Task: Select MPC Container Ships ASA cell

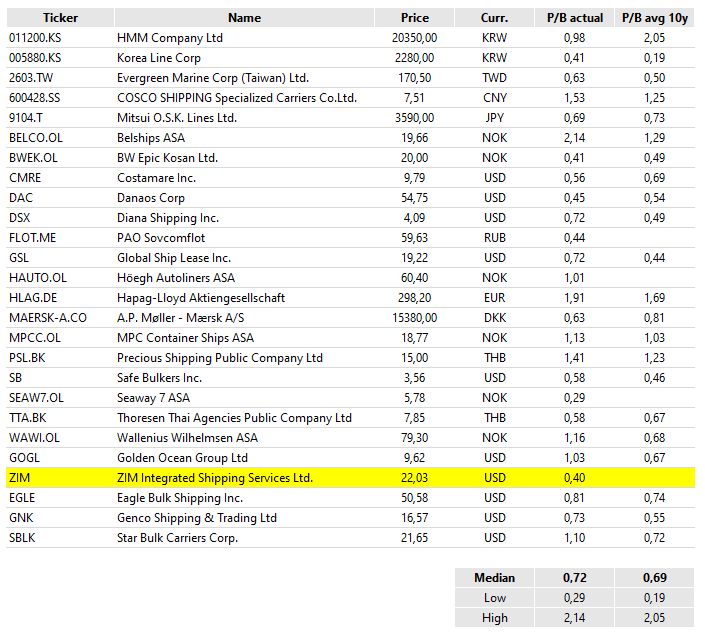Action: pyautogui.click(x=244, y=338)
